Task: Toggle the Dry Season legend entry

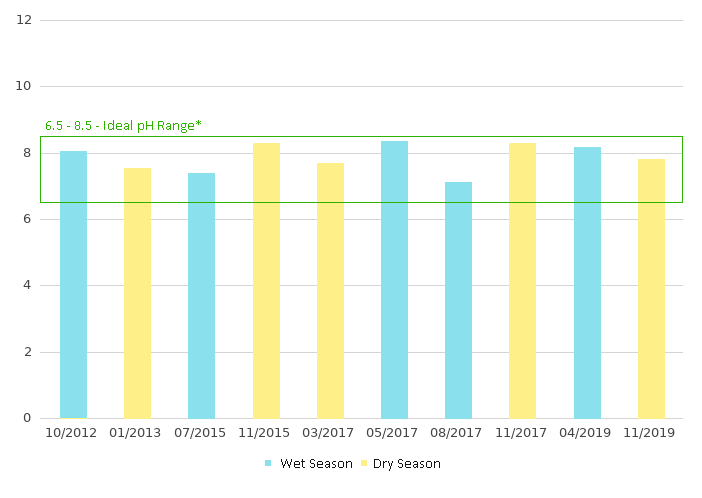Action: pos(407,464)
